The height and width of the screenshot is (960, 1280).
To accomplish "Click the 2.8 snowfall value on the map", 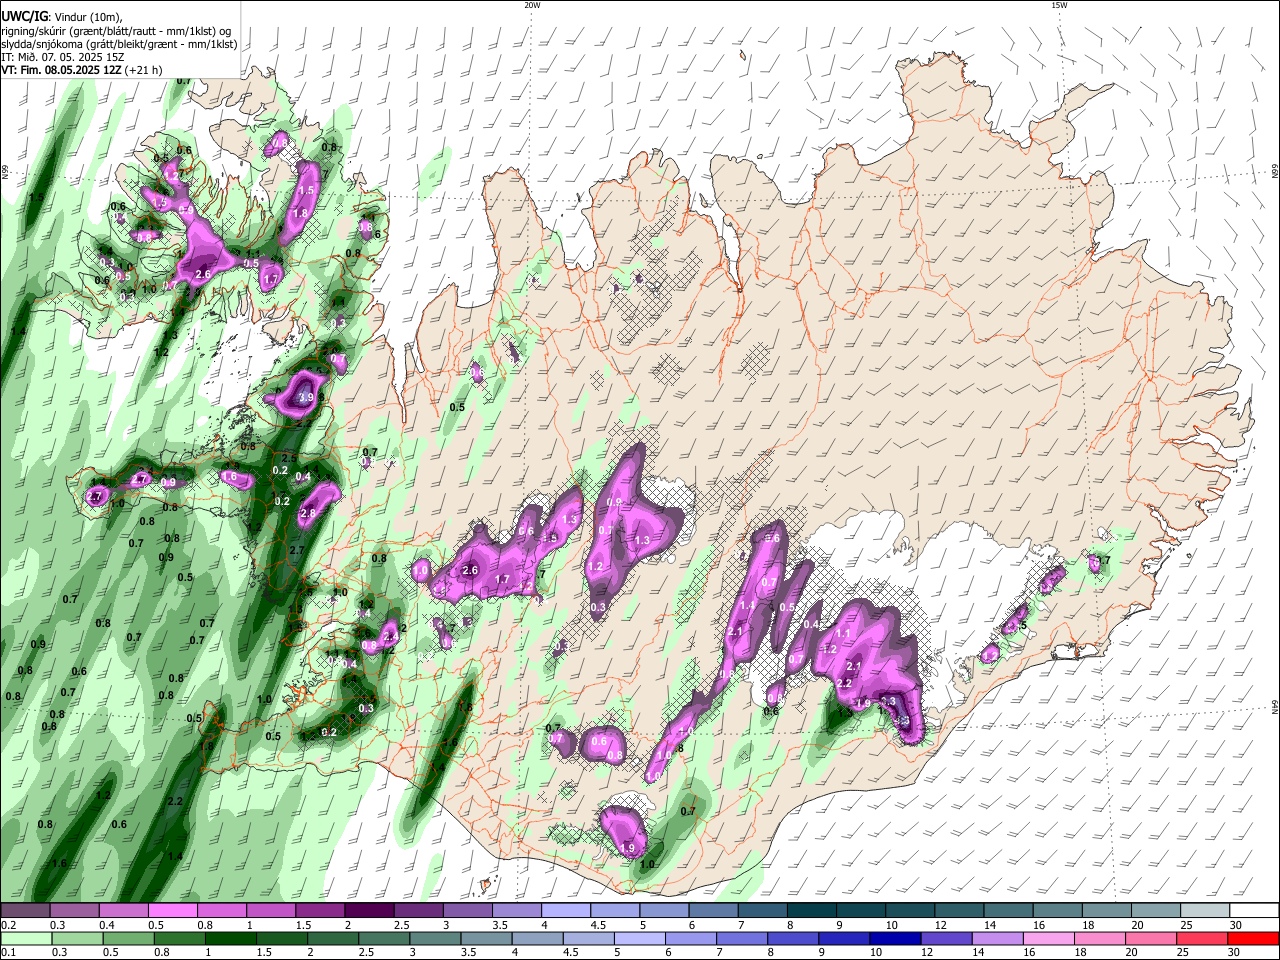I will (308, 513).
